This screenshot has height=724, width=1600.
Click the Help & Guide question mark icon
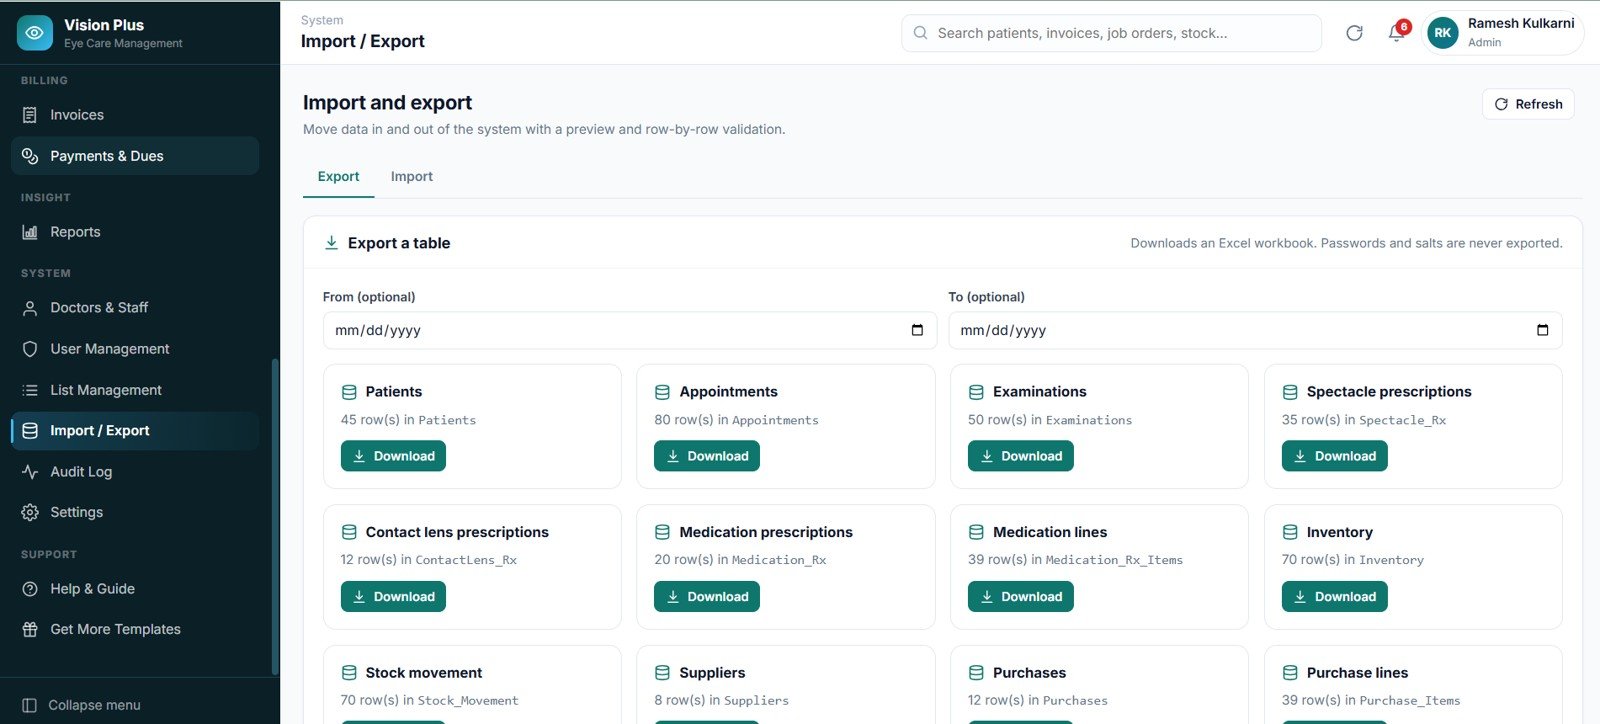click(x=30, y=589)
